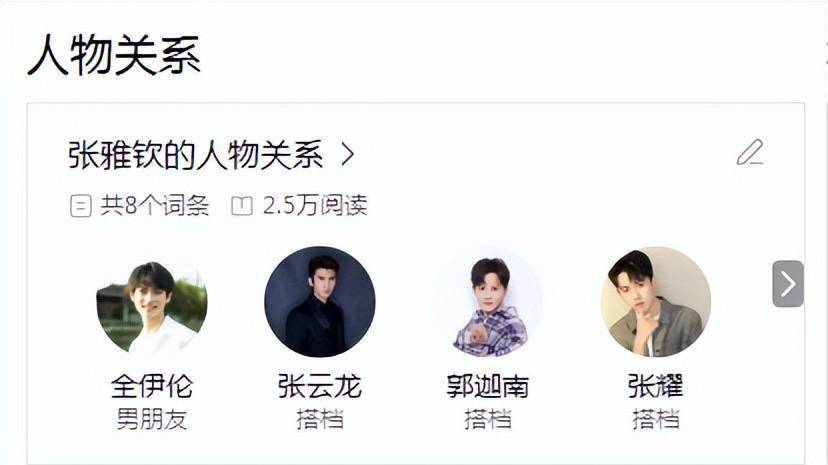Open 张云龙 profile photo
Screen dimensions: 828x465
pos(319,302)
